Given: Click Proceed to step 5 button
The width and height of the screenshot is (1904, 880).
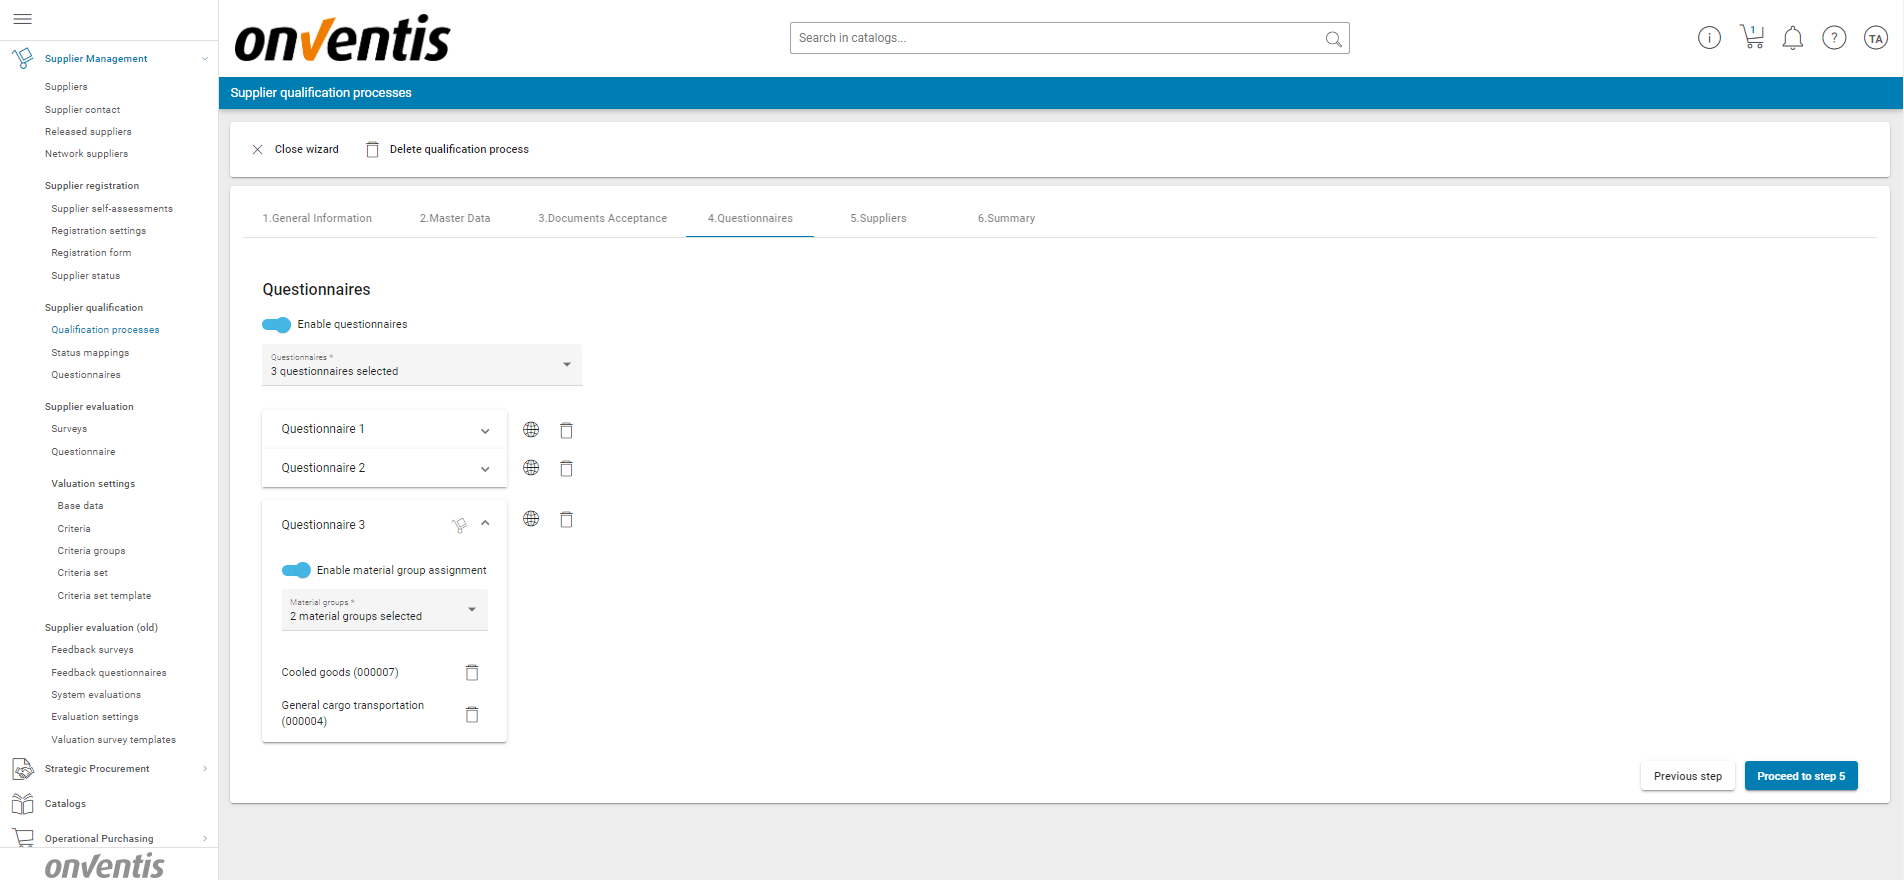Looking at the screenshot, I should 1800,776.
